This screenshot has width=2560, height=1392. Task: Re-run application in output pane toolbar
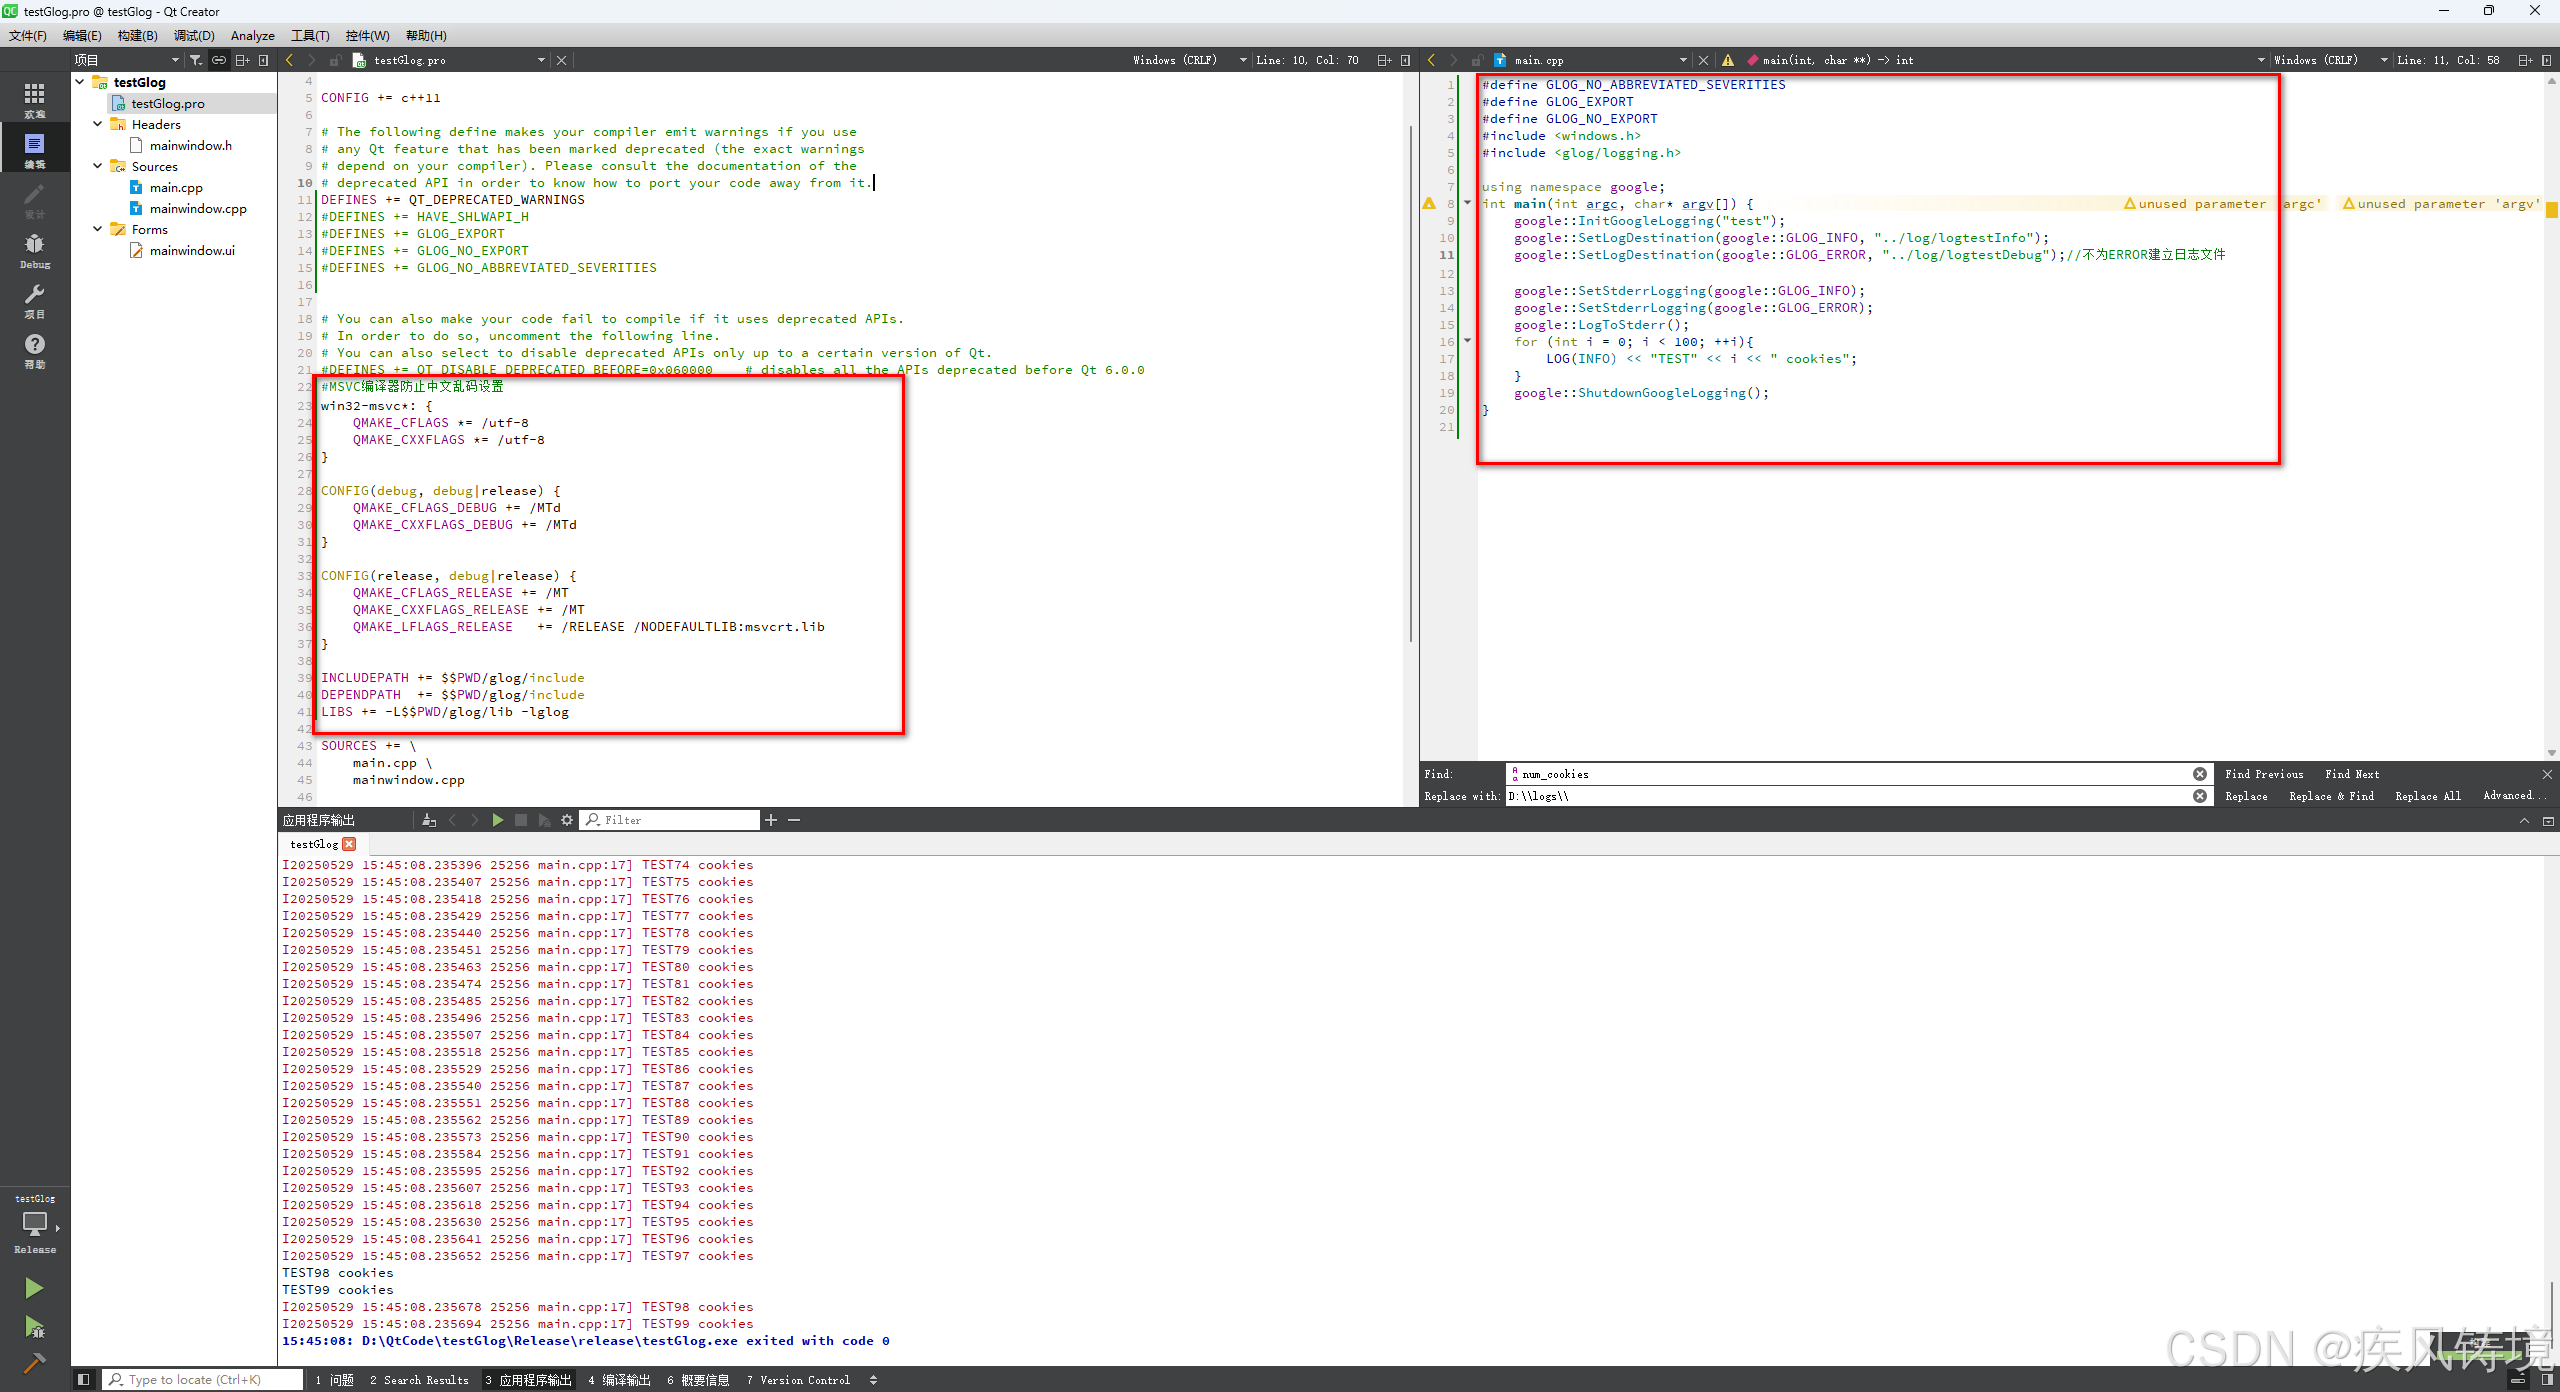coord(497,820)
